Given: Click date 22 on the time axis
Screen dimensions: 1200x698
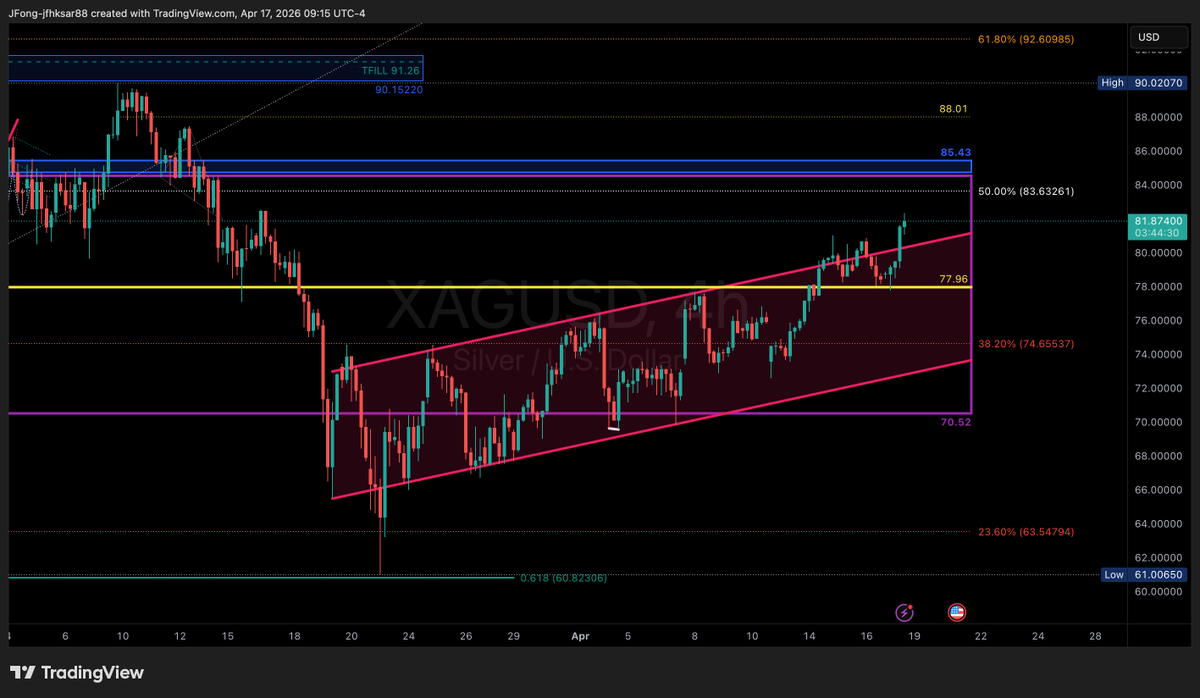Looking at the screenshot, I should click(981, 635).
